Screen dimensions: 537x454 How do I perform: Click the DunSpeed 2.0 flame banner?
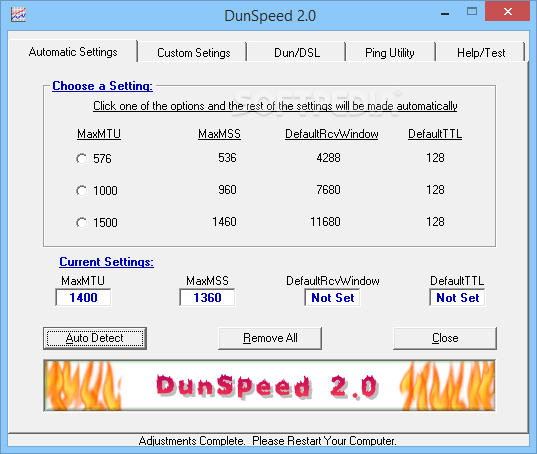pyautogui.click(x=270, y=386)
